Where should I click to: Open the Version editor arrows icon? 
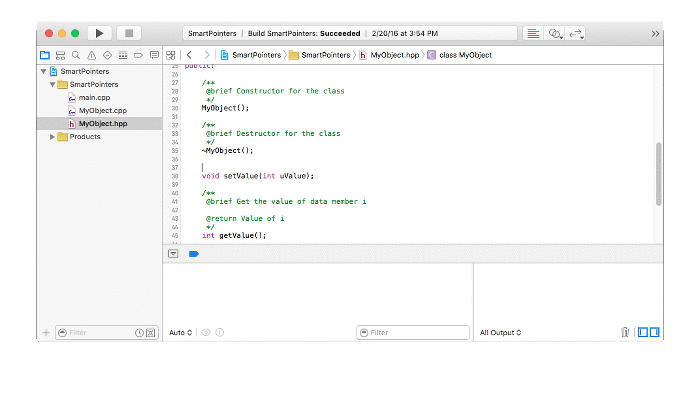click(576, 33)
